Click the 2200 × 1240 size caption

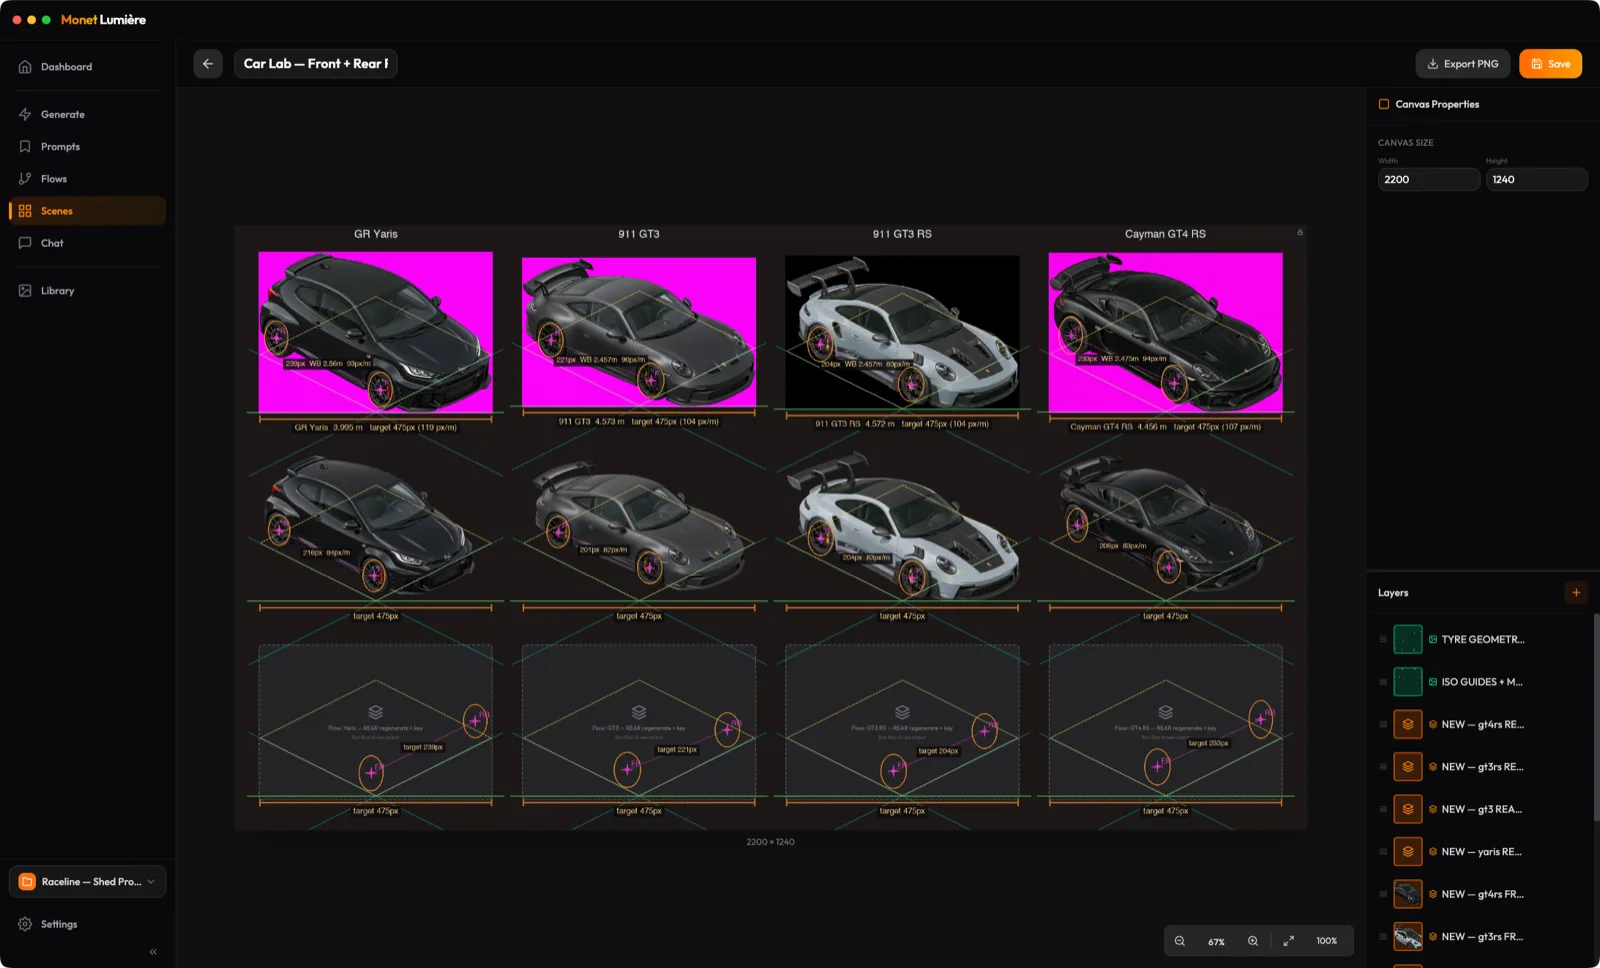[770, 842]
